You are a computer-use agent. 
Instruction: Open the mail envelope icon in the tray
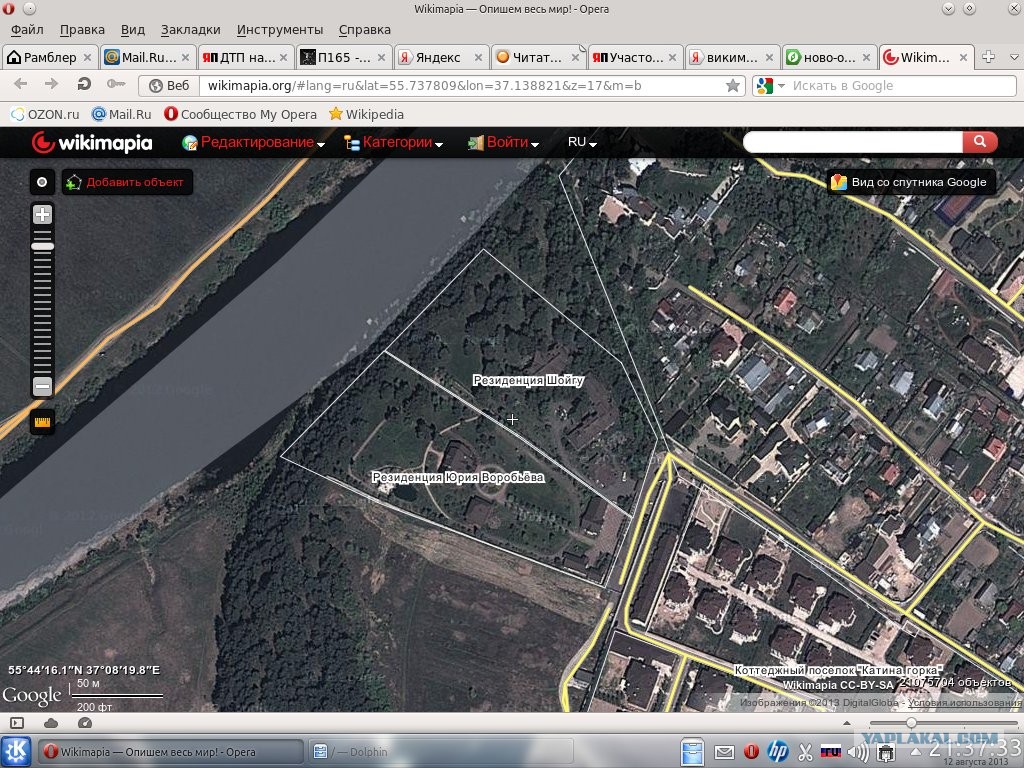pos(723,750)
